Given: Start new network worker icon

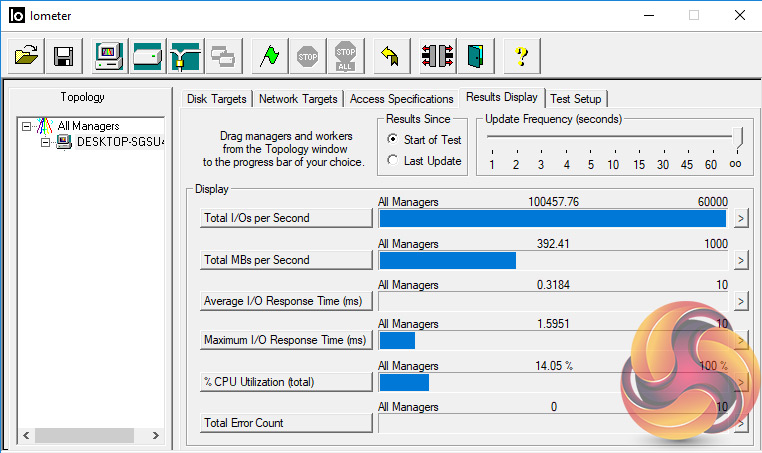Looking at the screenshot, I should (x=185, y=56).
